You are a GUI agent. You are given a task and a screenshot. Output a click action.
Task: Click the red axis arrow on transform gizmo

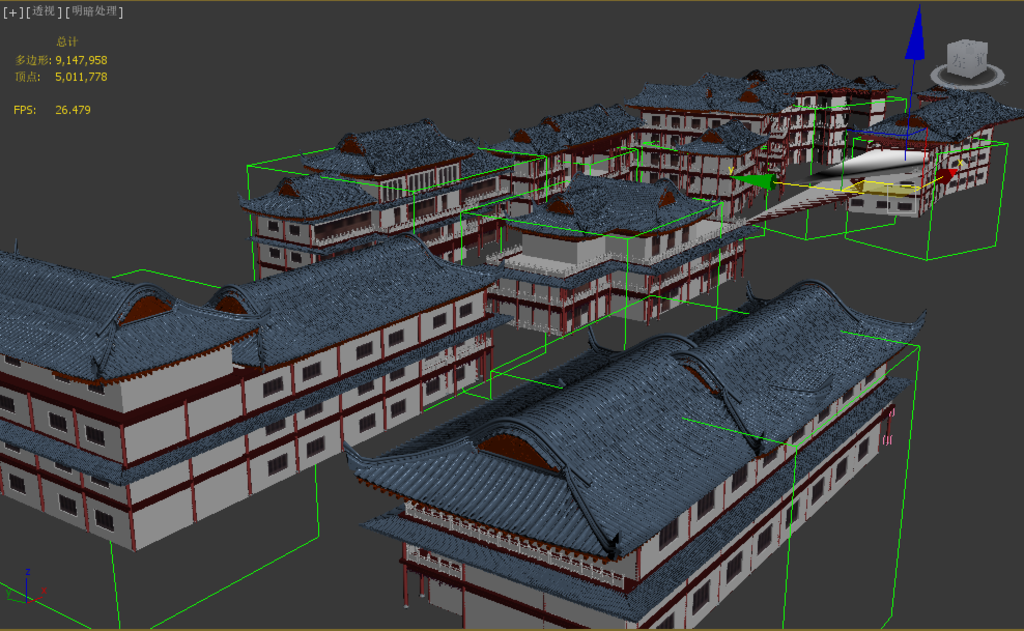click(x=946, y=176)
